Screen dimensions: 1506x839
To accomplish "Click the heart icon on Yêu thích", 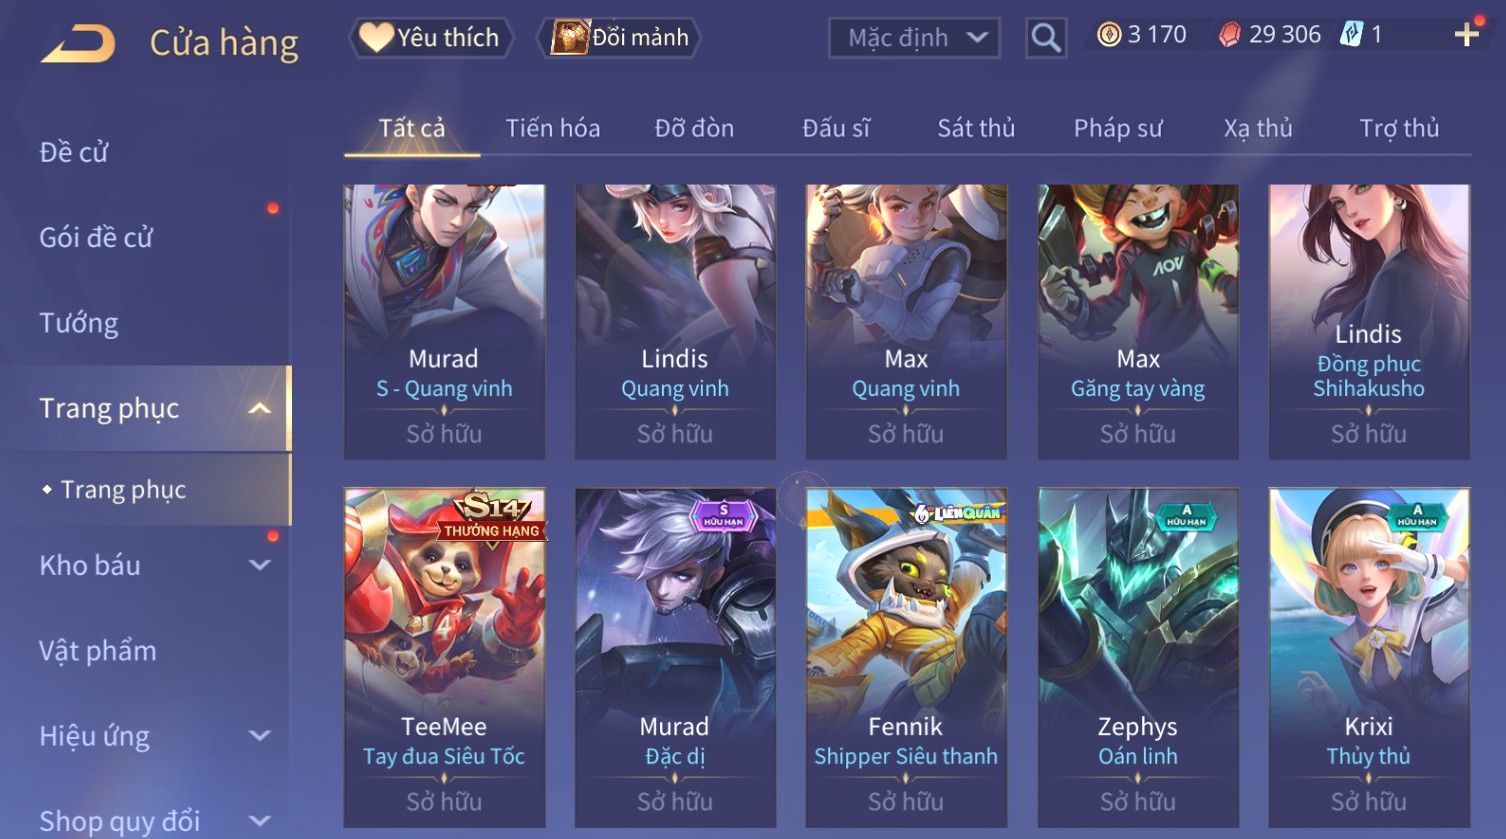I will click(376, 37).
